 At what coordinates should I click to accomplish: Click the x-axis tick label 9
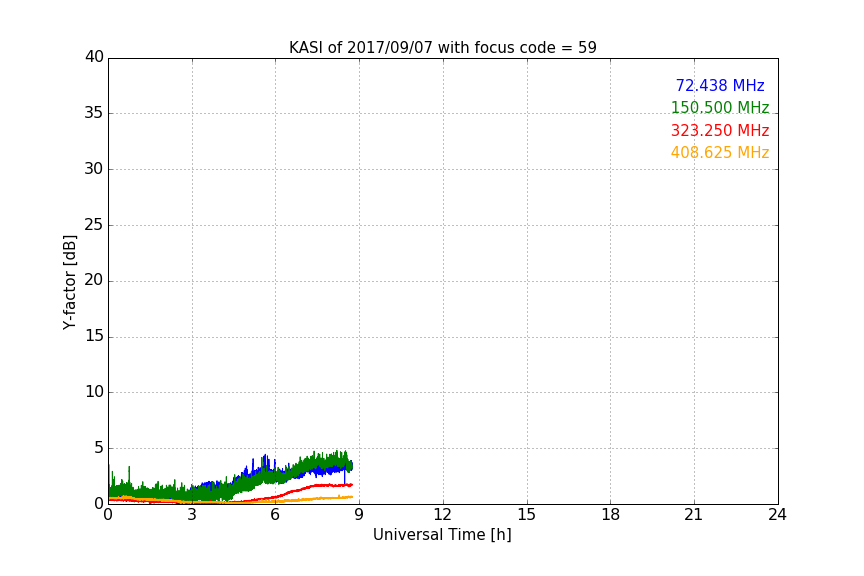359,515
